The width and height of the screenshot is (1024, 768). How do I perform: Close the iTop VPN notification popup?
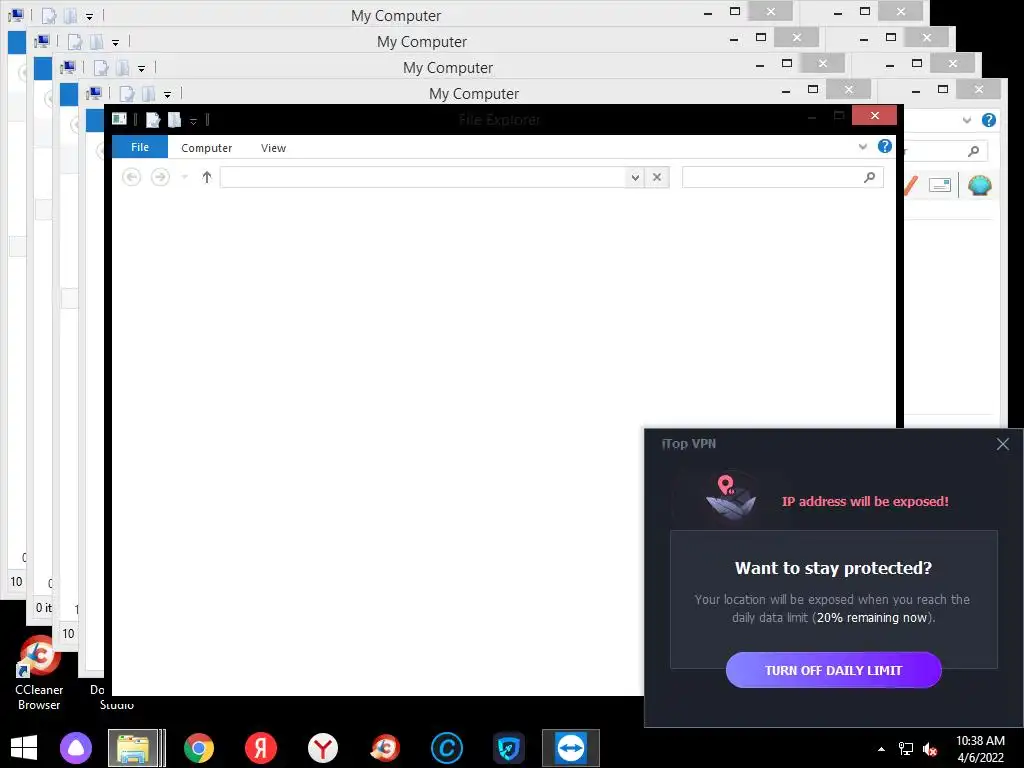(1002, 444)
